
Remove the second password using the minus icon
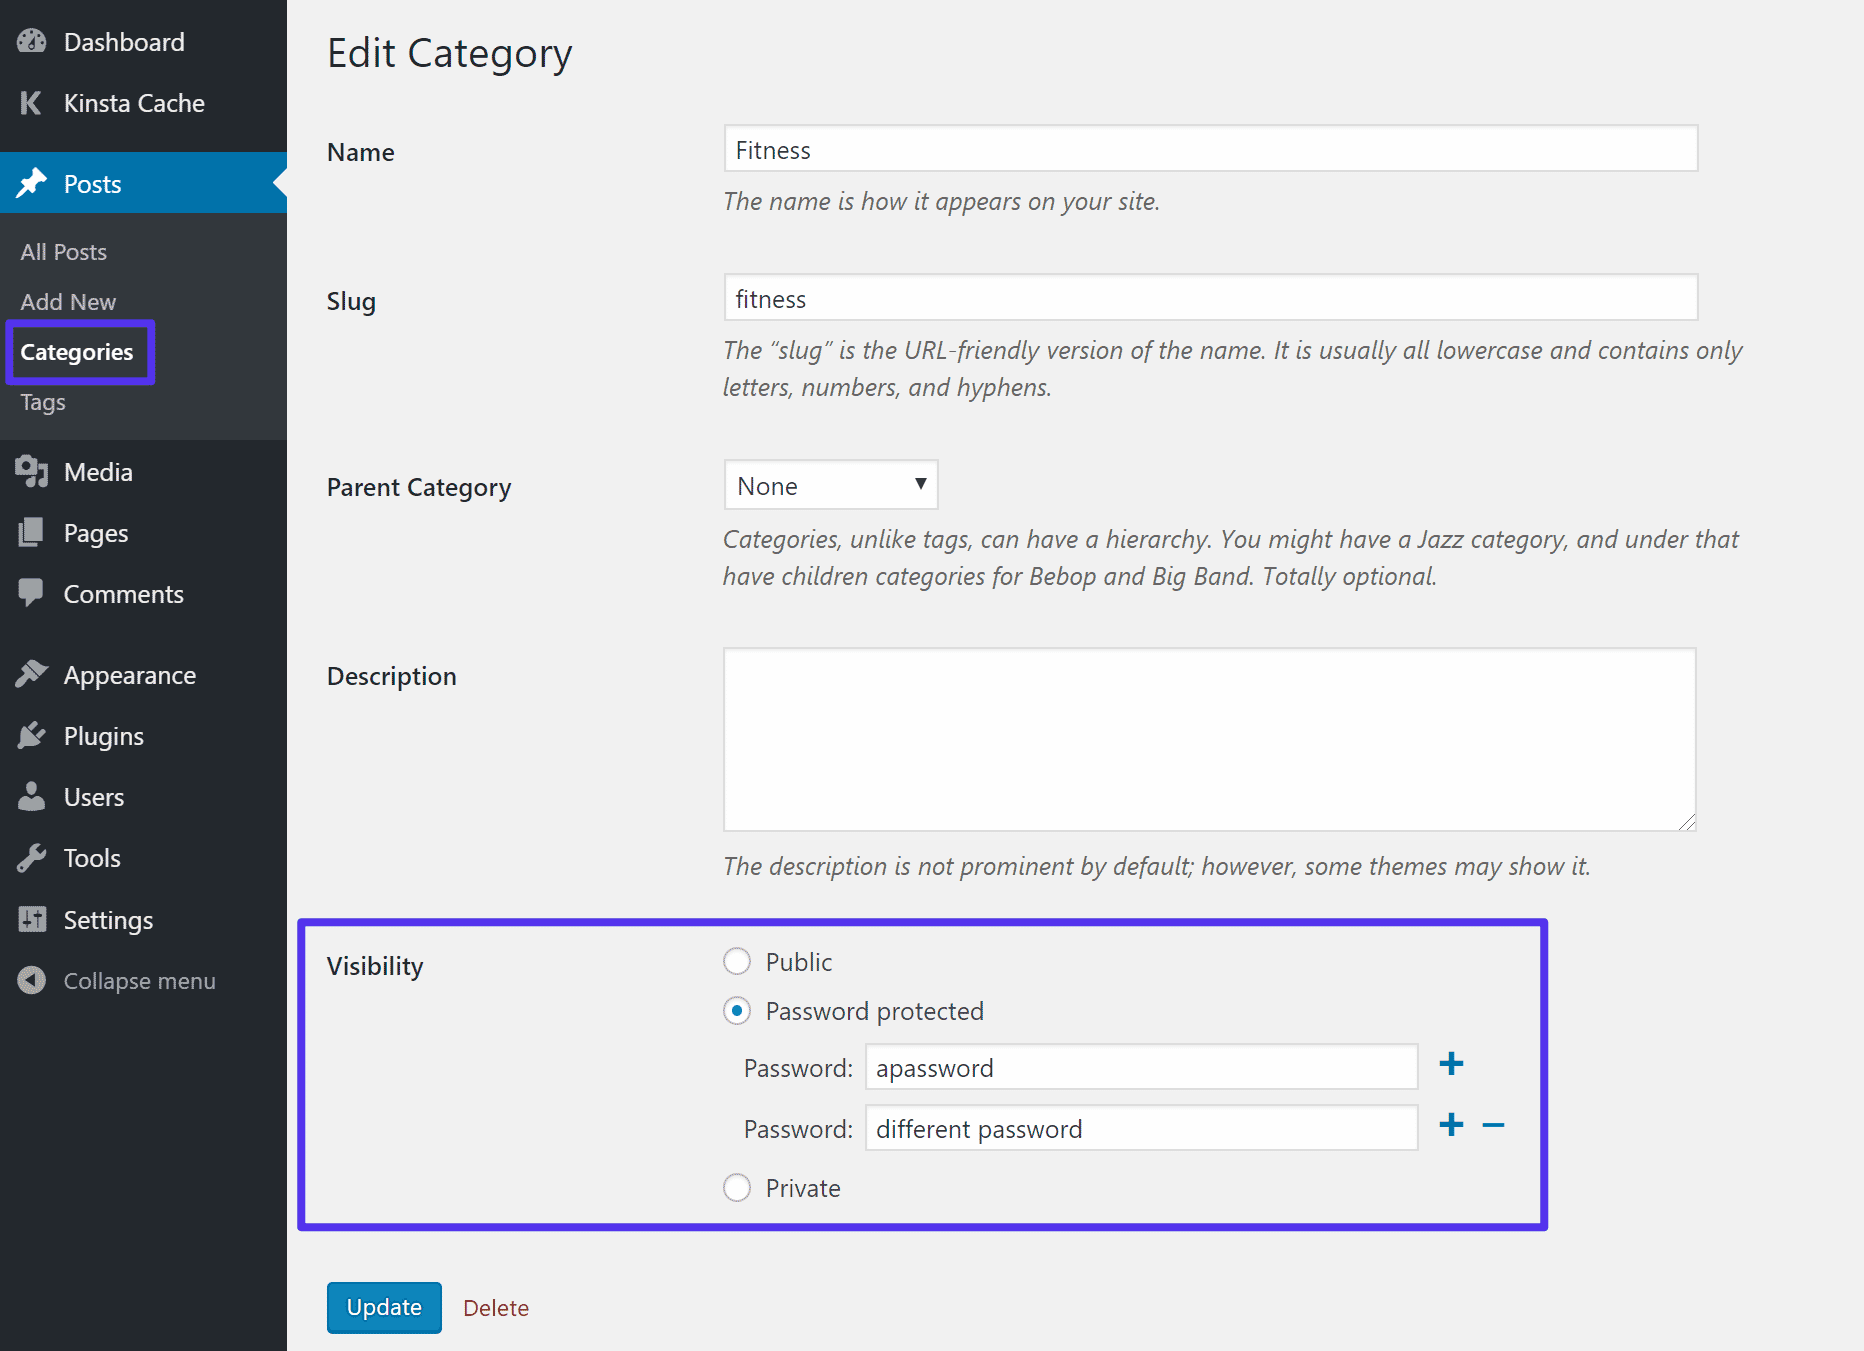[1494, 1124]
